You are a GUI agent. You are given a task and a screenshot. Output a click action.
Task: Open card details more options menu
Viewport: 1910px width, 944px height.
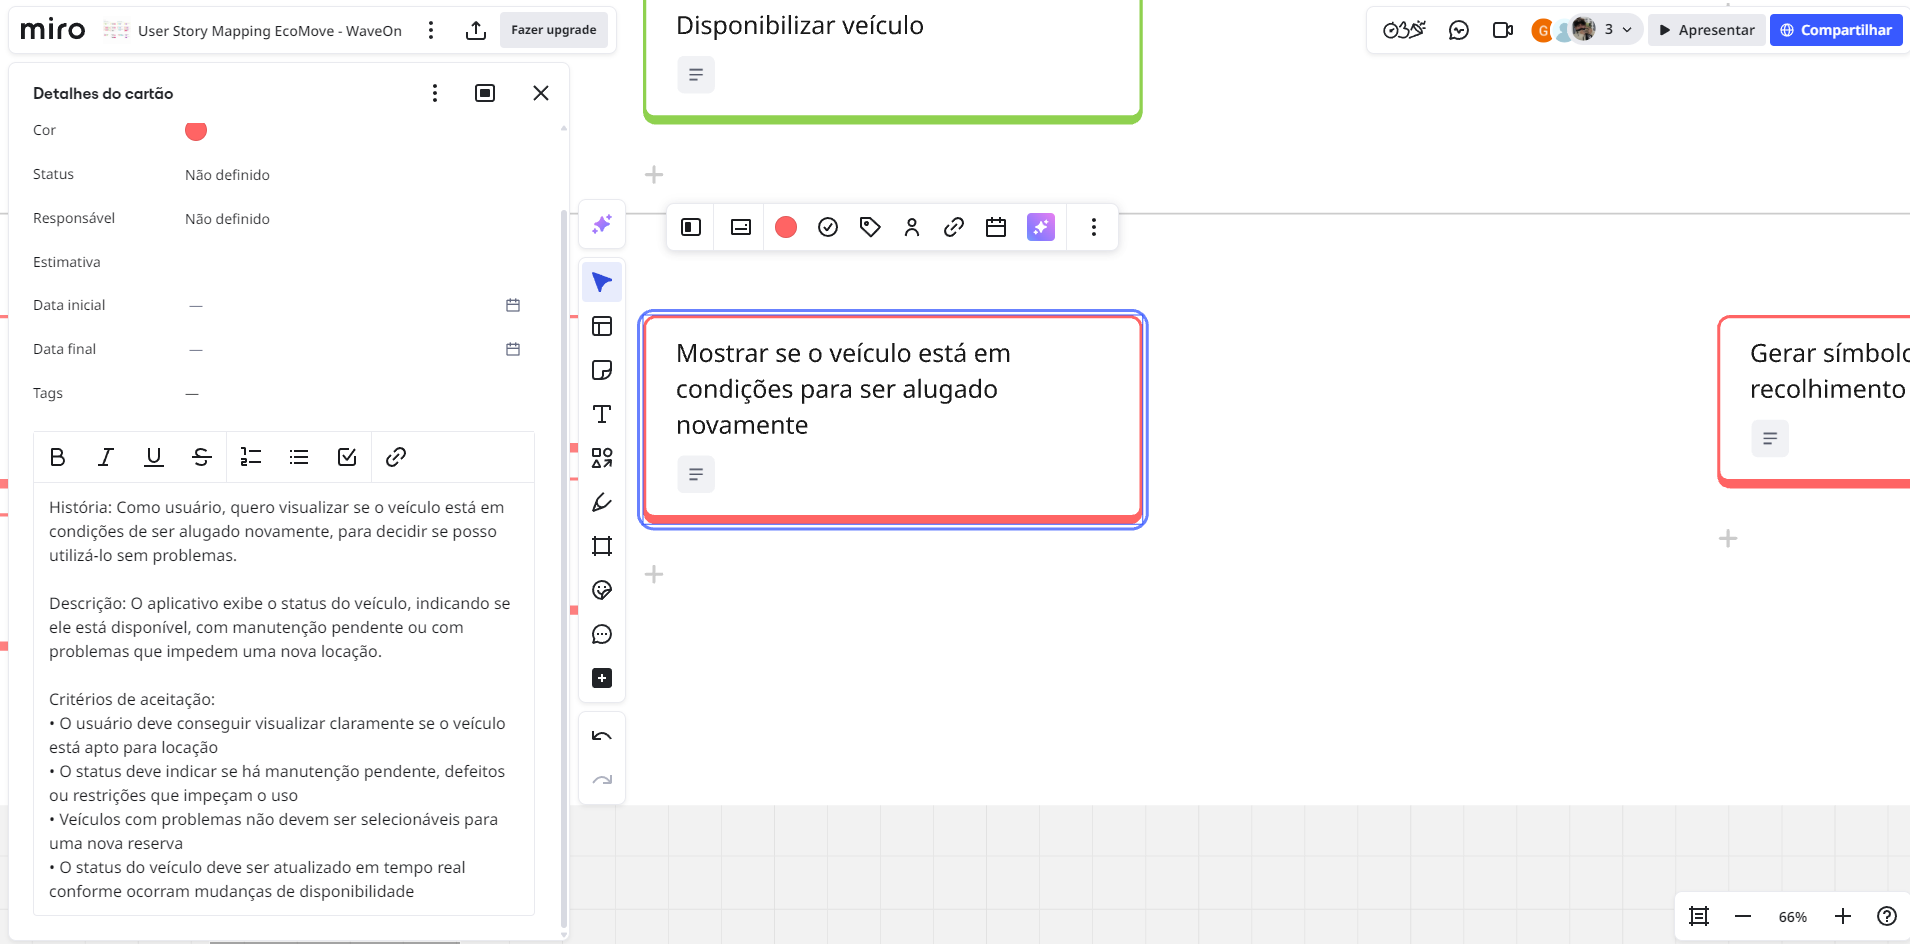[x=435, y=93]
